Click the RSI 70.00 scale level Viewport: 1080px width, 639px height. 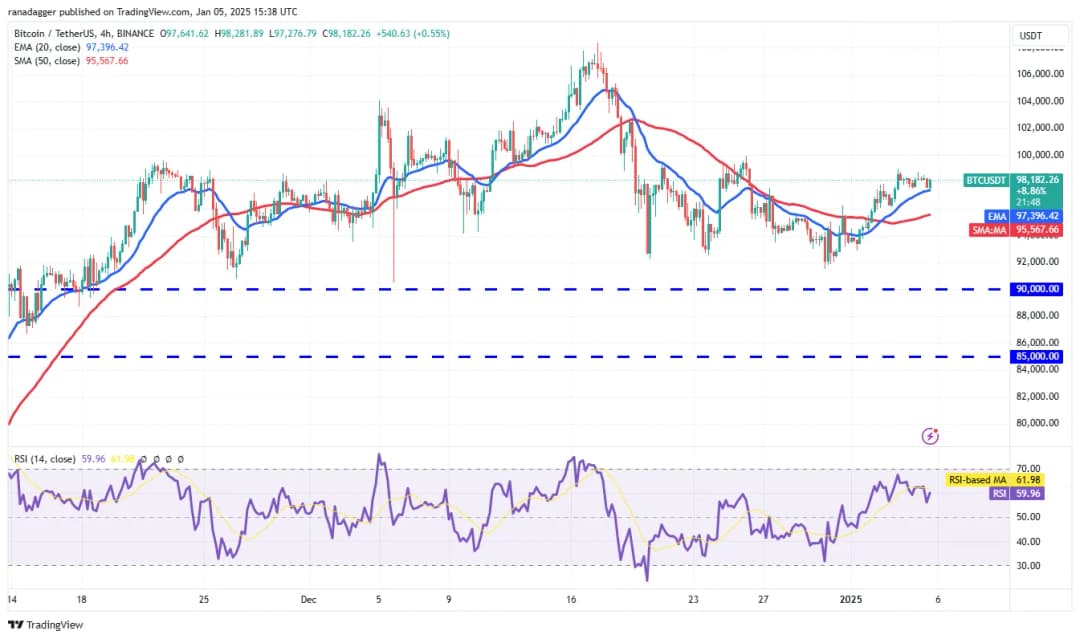[x=1030, y=468]
